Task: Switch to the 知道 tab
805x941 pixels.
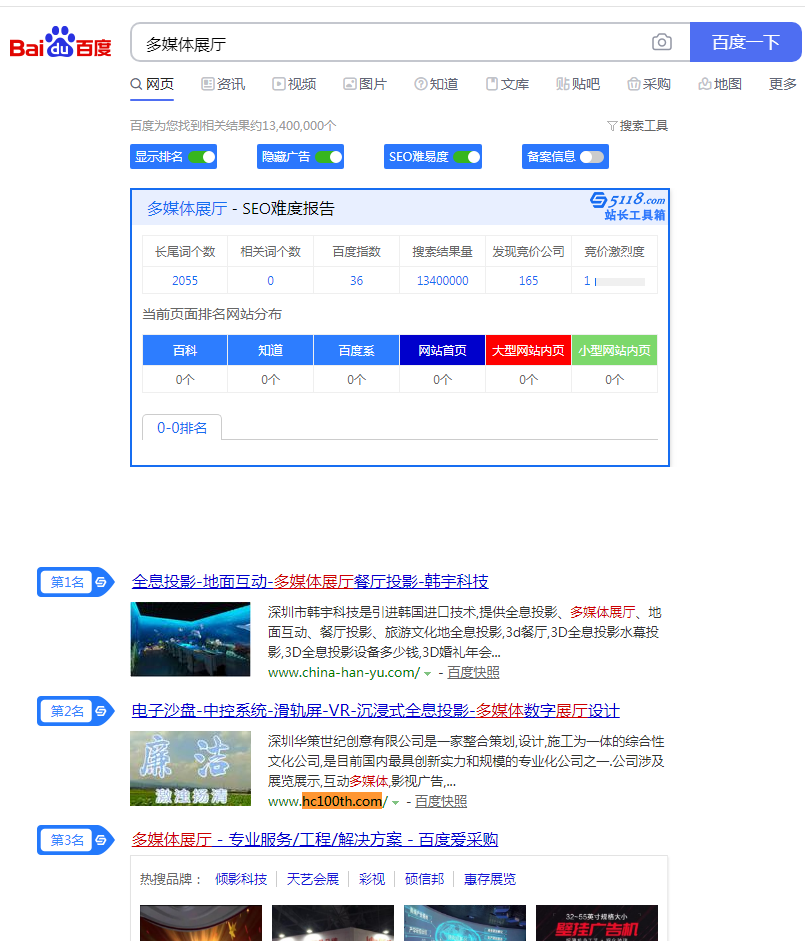Action: (436, 84)
